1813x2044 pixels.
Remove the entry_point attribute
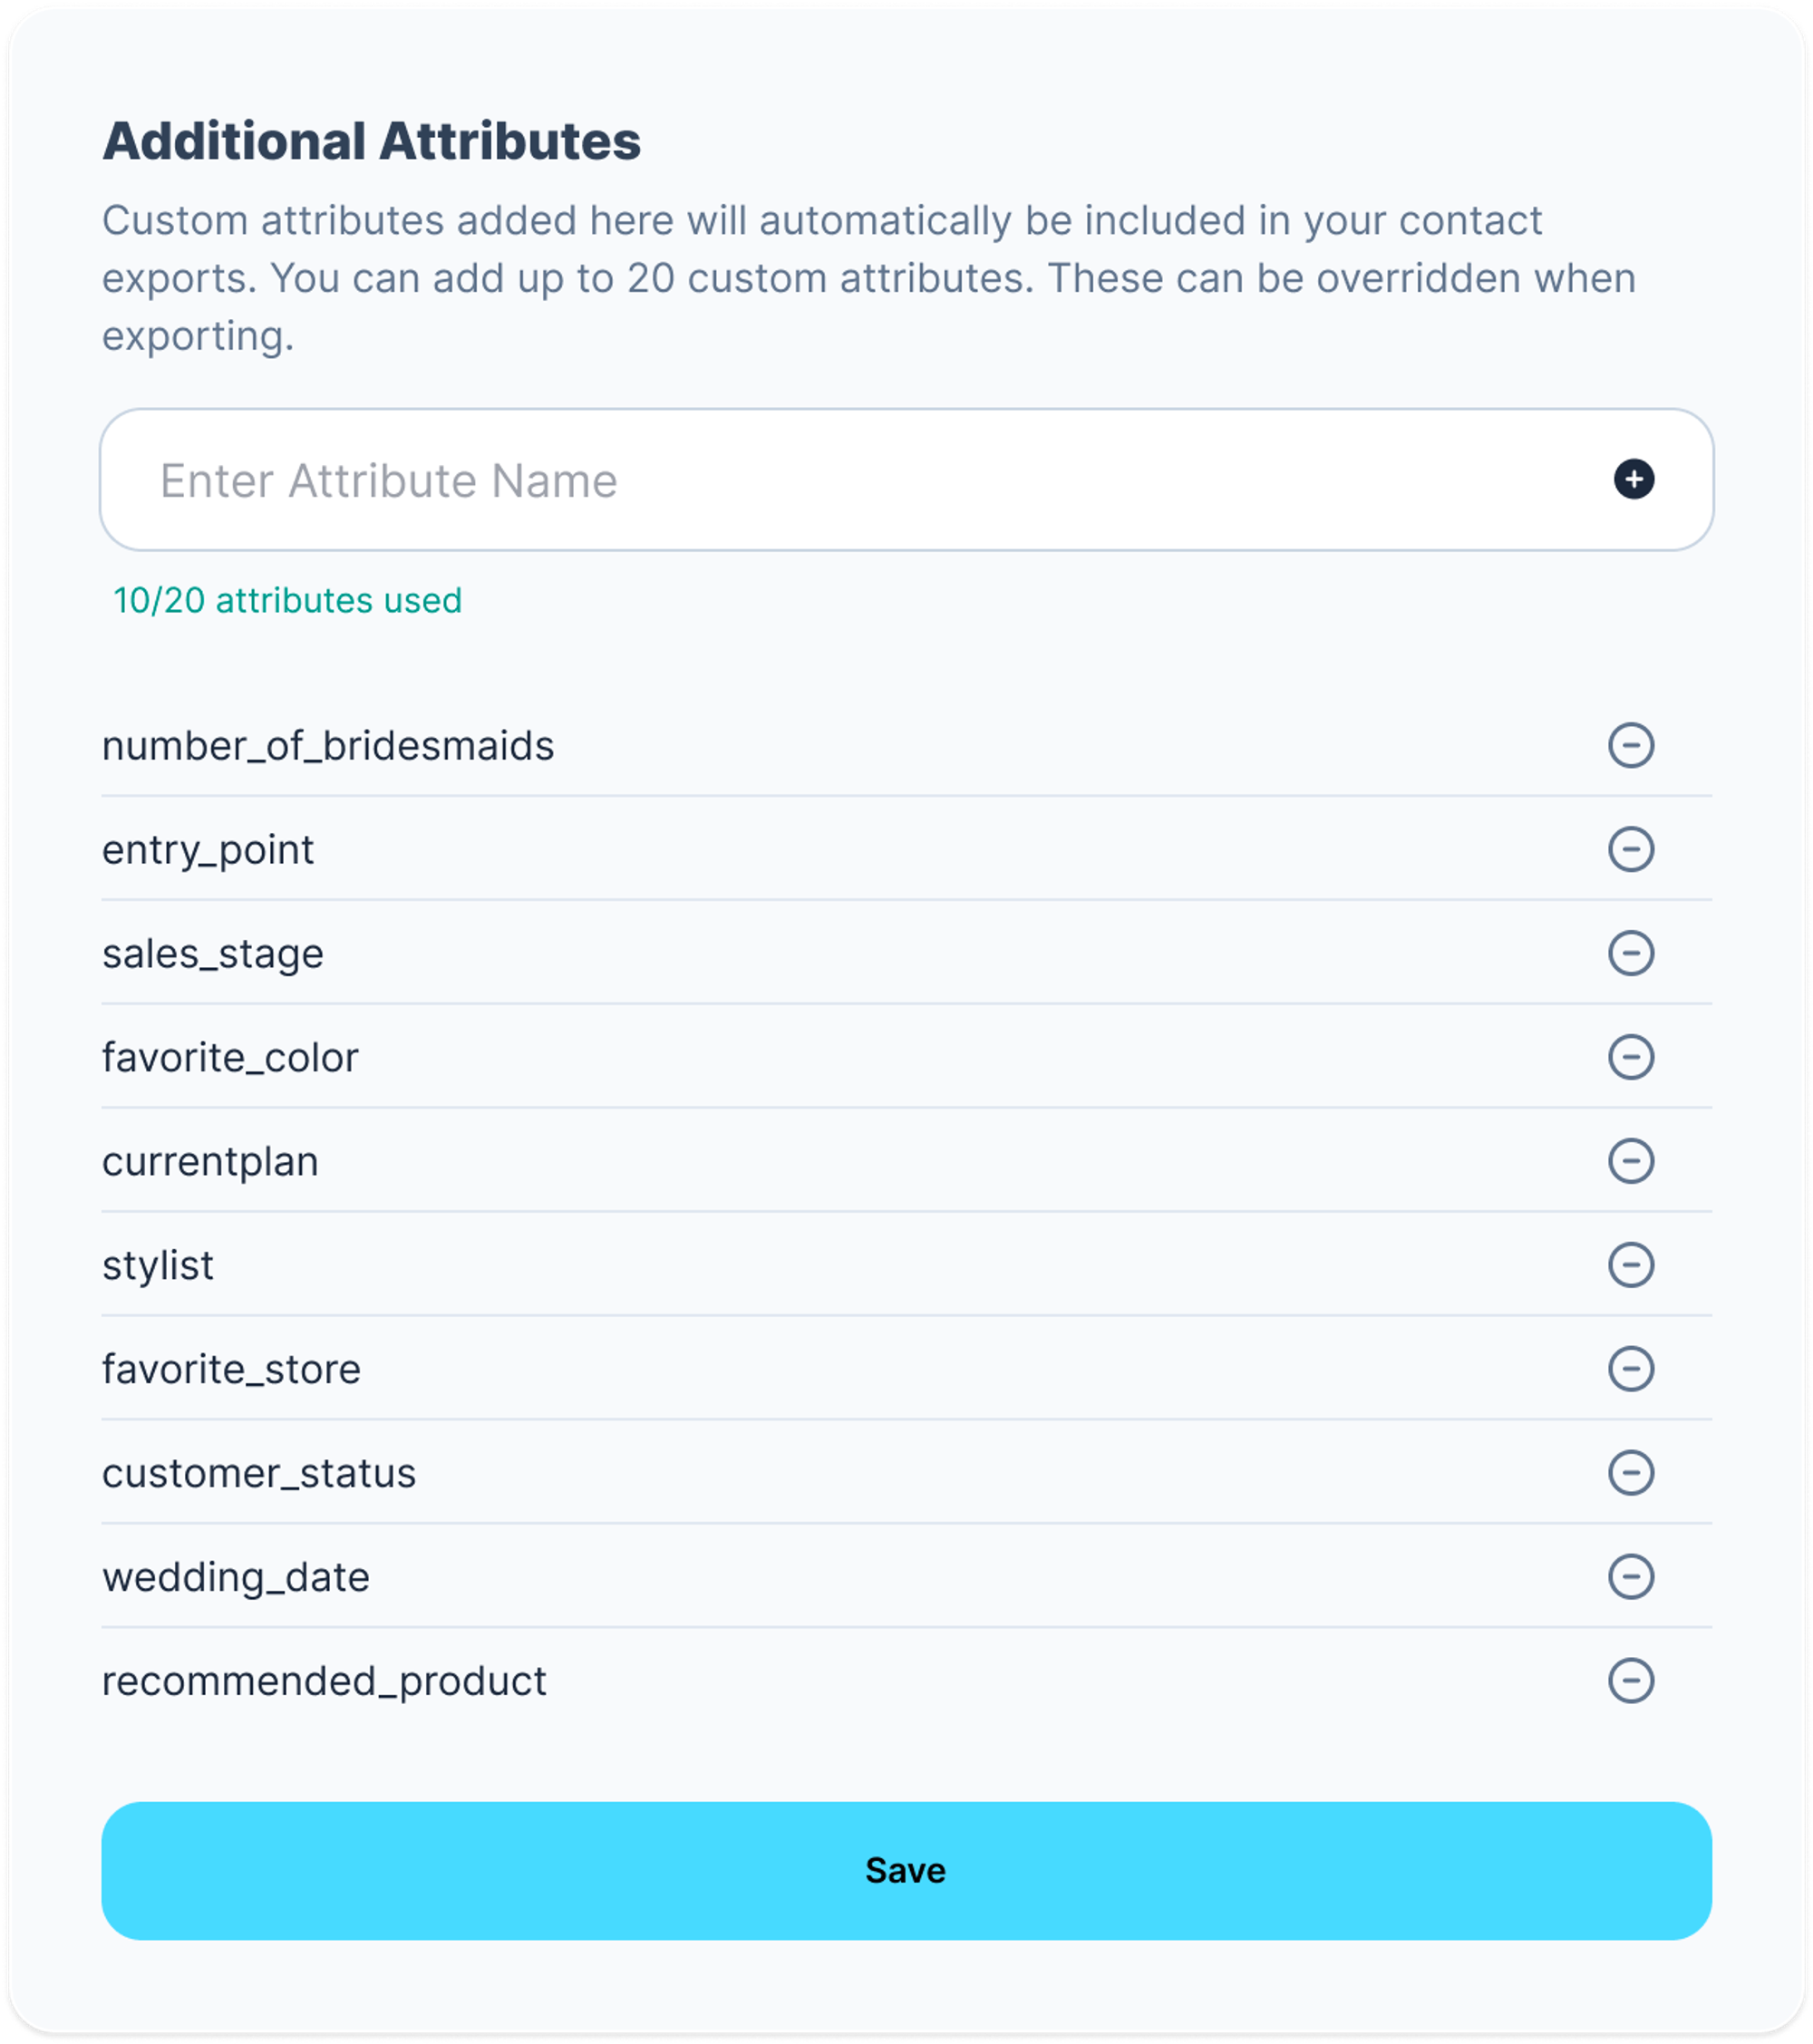click(1630, 849)
